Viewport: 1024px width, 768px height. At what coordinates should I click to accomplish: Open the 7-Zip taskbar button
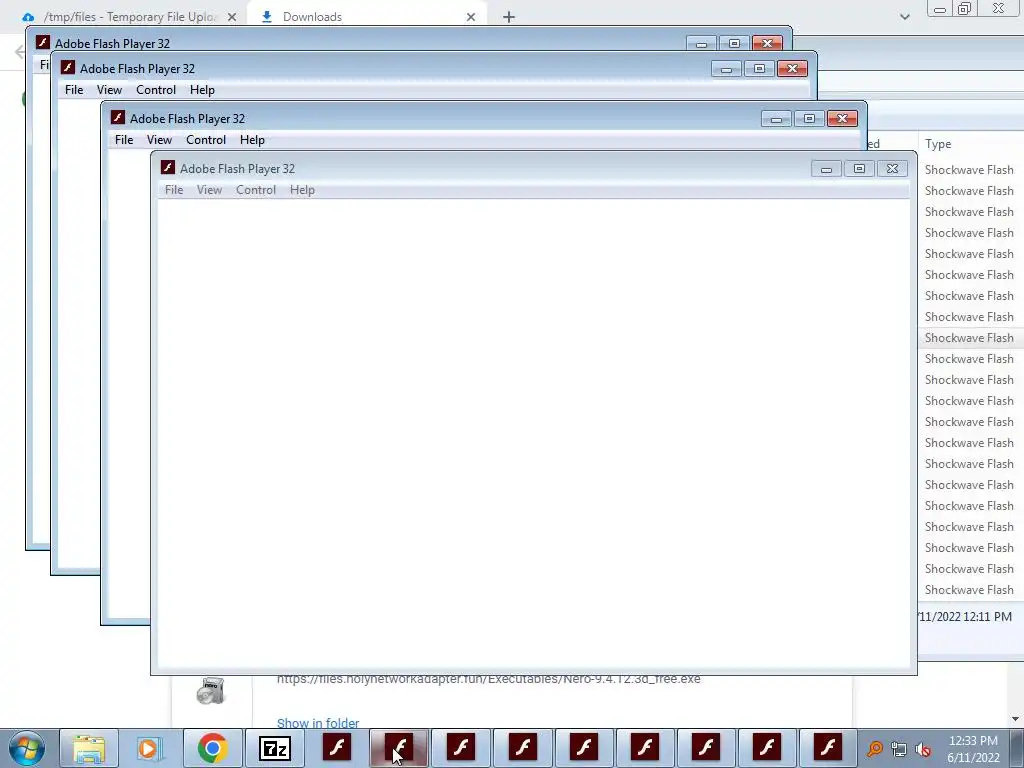274,748
